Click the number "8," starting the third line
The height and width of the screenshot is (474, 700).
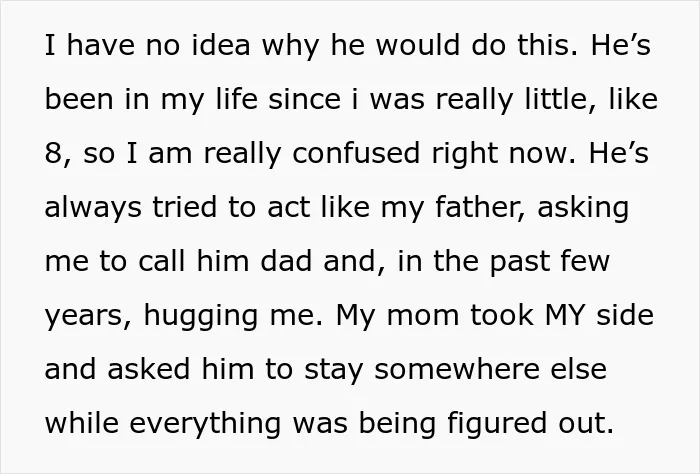click(58, 154)
